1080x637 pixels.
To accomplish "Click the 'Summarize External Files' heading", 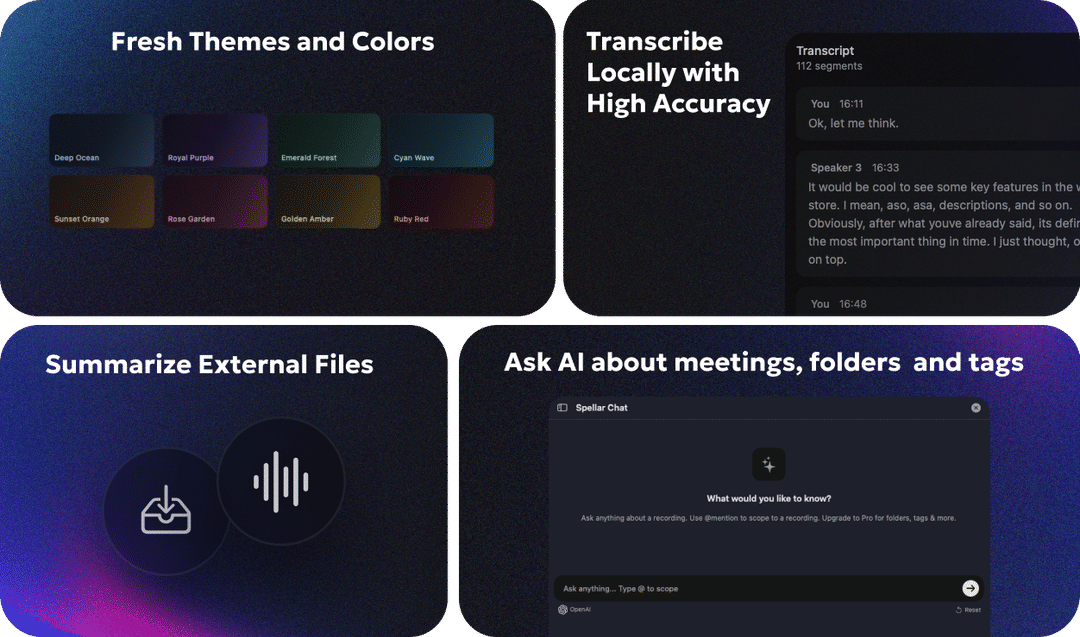I will [209, 364].
